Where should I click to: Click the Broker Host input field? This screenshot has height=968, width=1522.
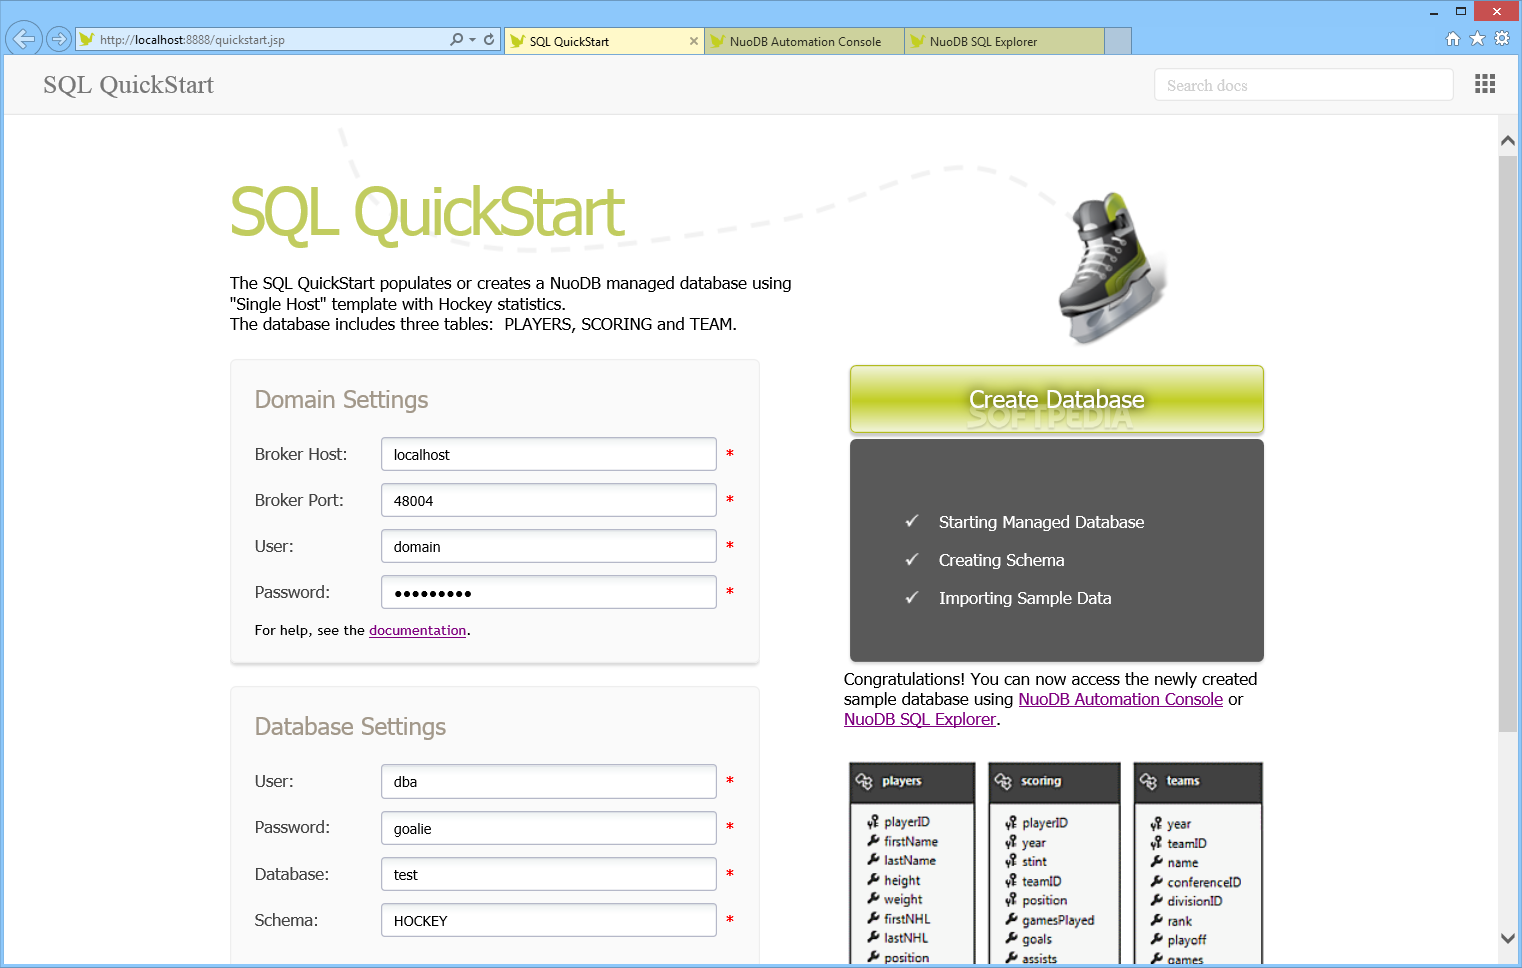pos(548,454)
